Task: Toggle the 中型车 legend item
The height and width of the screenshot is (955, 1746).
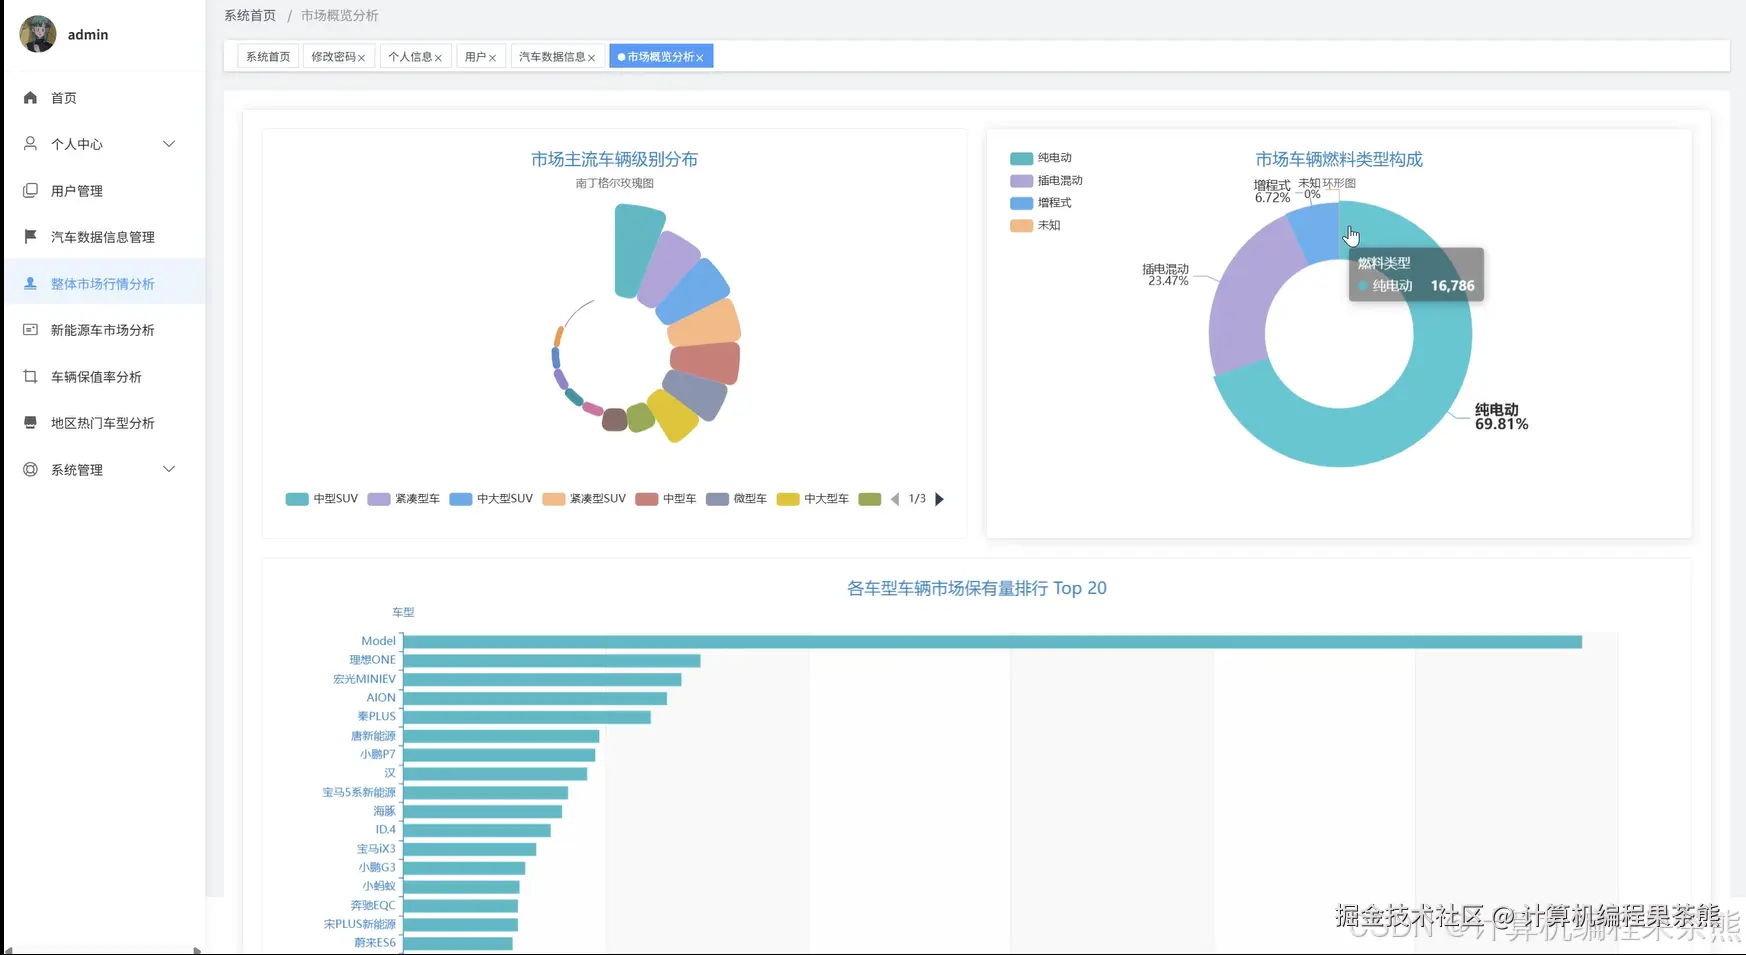Action: [x=666, y=499]
